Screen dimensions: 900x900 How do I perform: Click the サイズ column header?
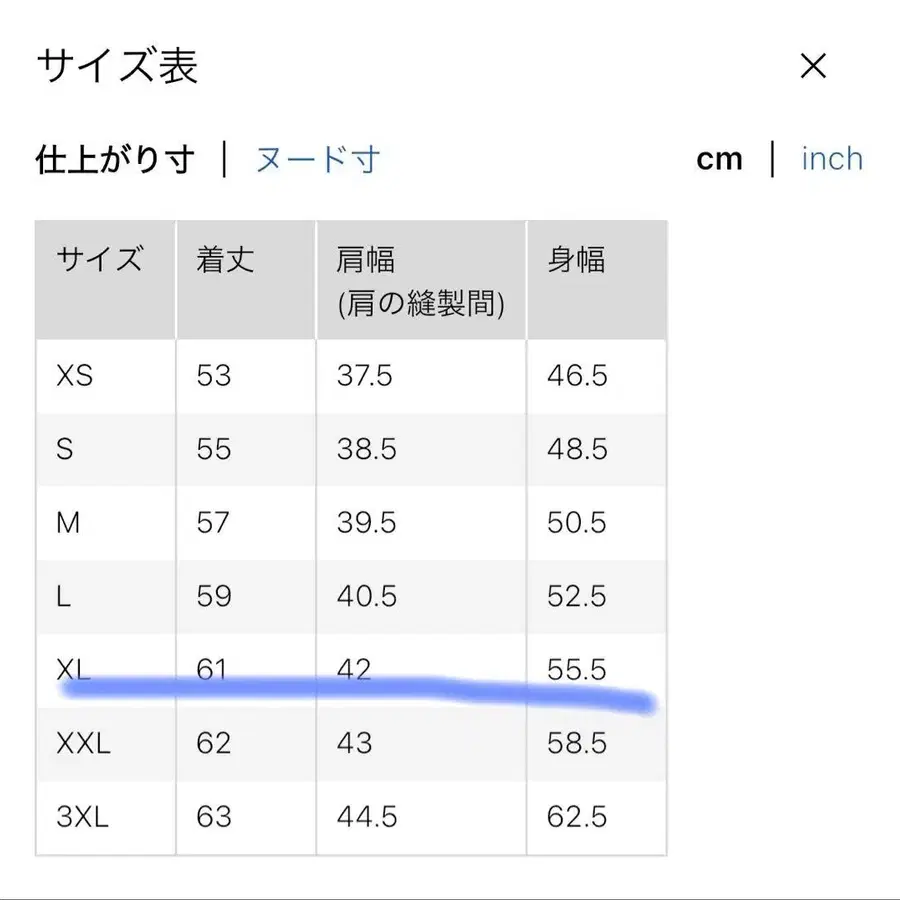pyautogui.click(x=101, y=260)
